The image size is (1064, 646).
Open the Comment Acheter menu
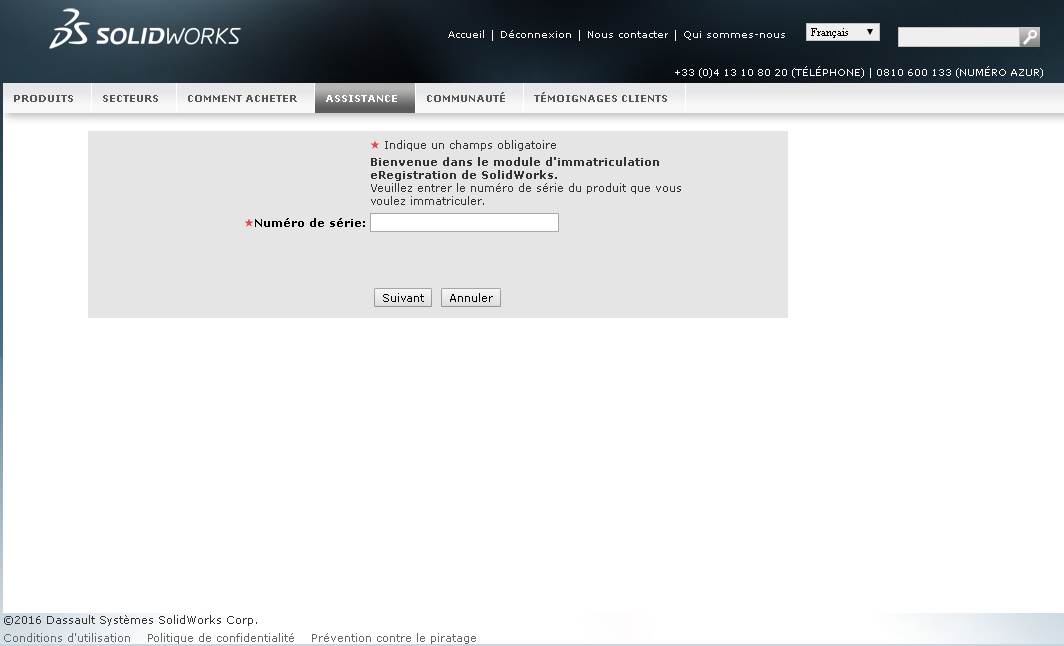click(242, 98)
